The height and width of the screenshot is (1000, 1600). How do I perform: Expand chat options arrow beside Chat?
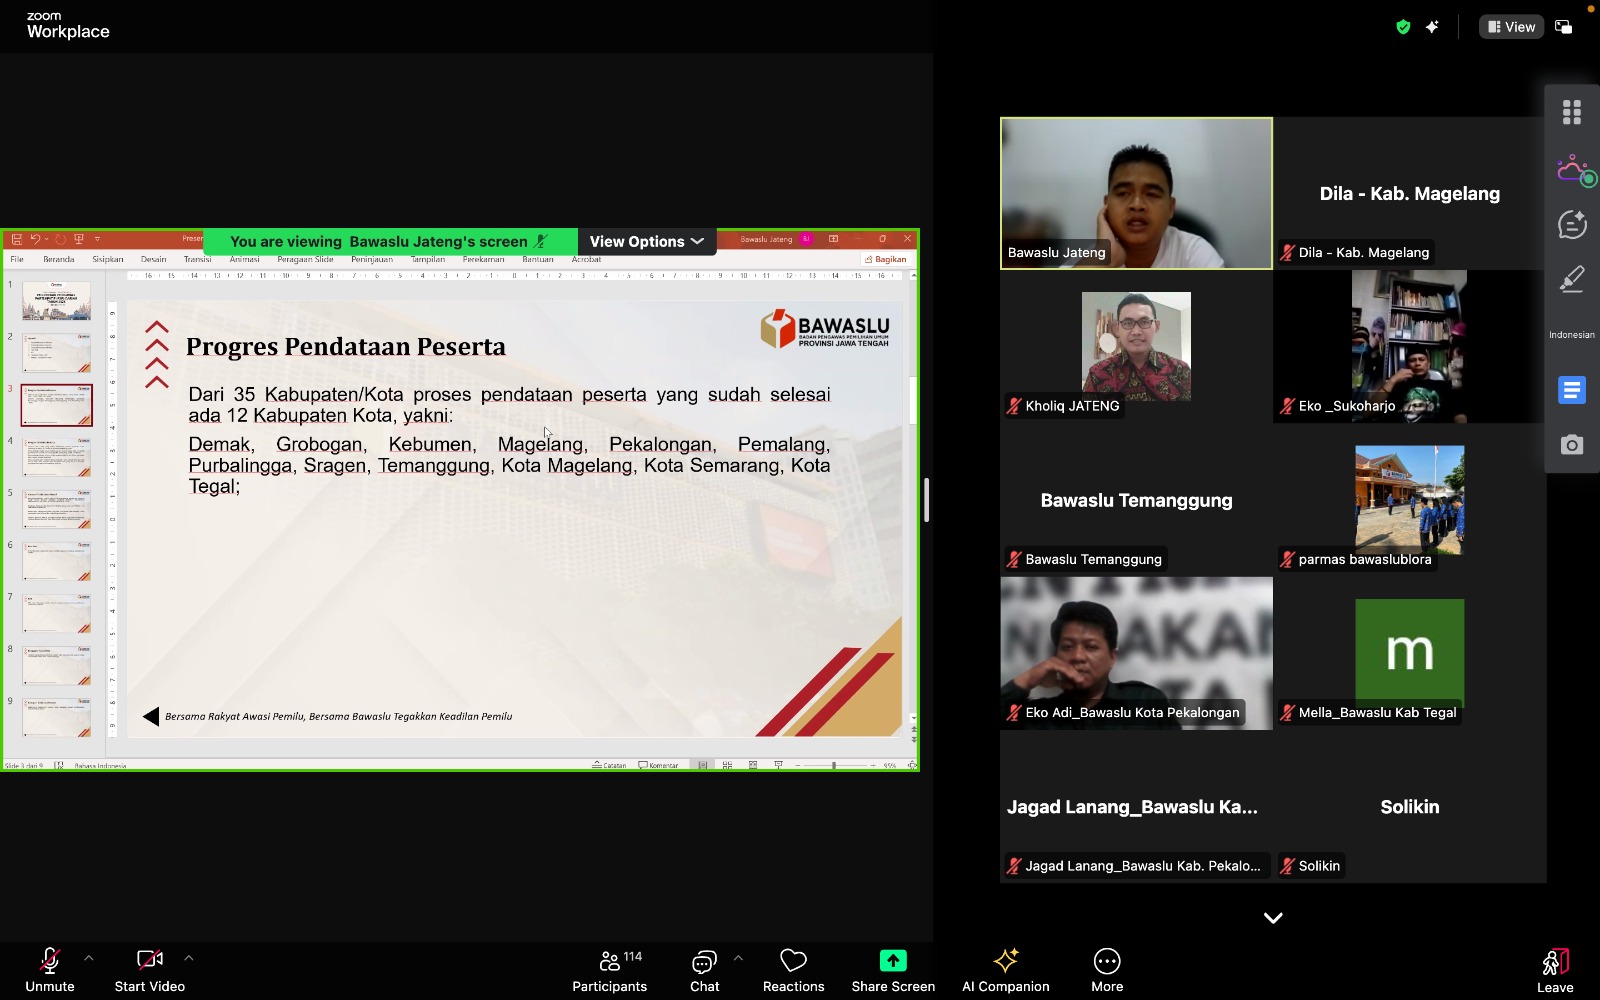click(738, 958)
